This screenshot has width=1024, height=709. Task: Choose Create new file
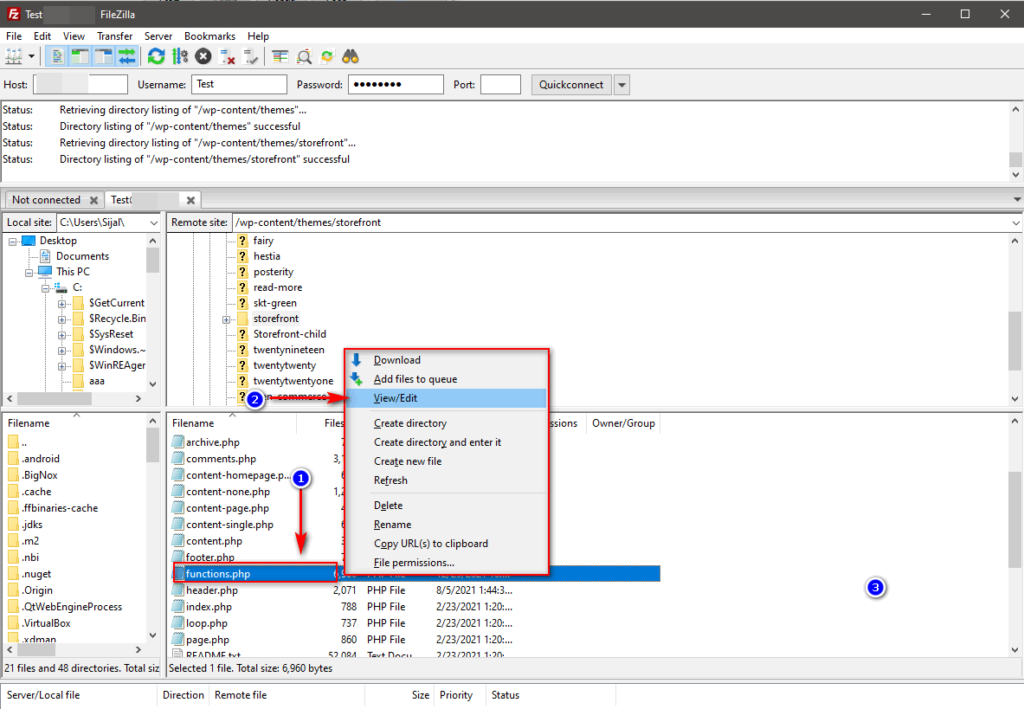[447, 461]
